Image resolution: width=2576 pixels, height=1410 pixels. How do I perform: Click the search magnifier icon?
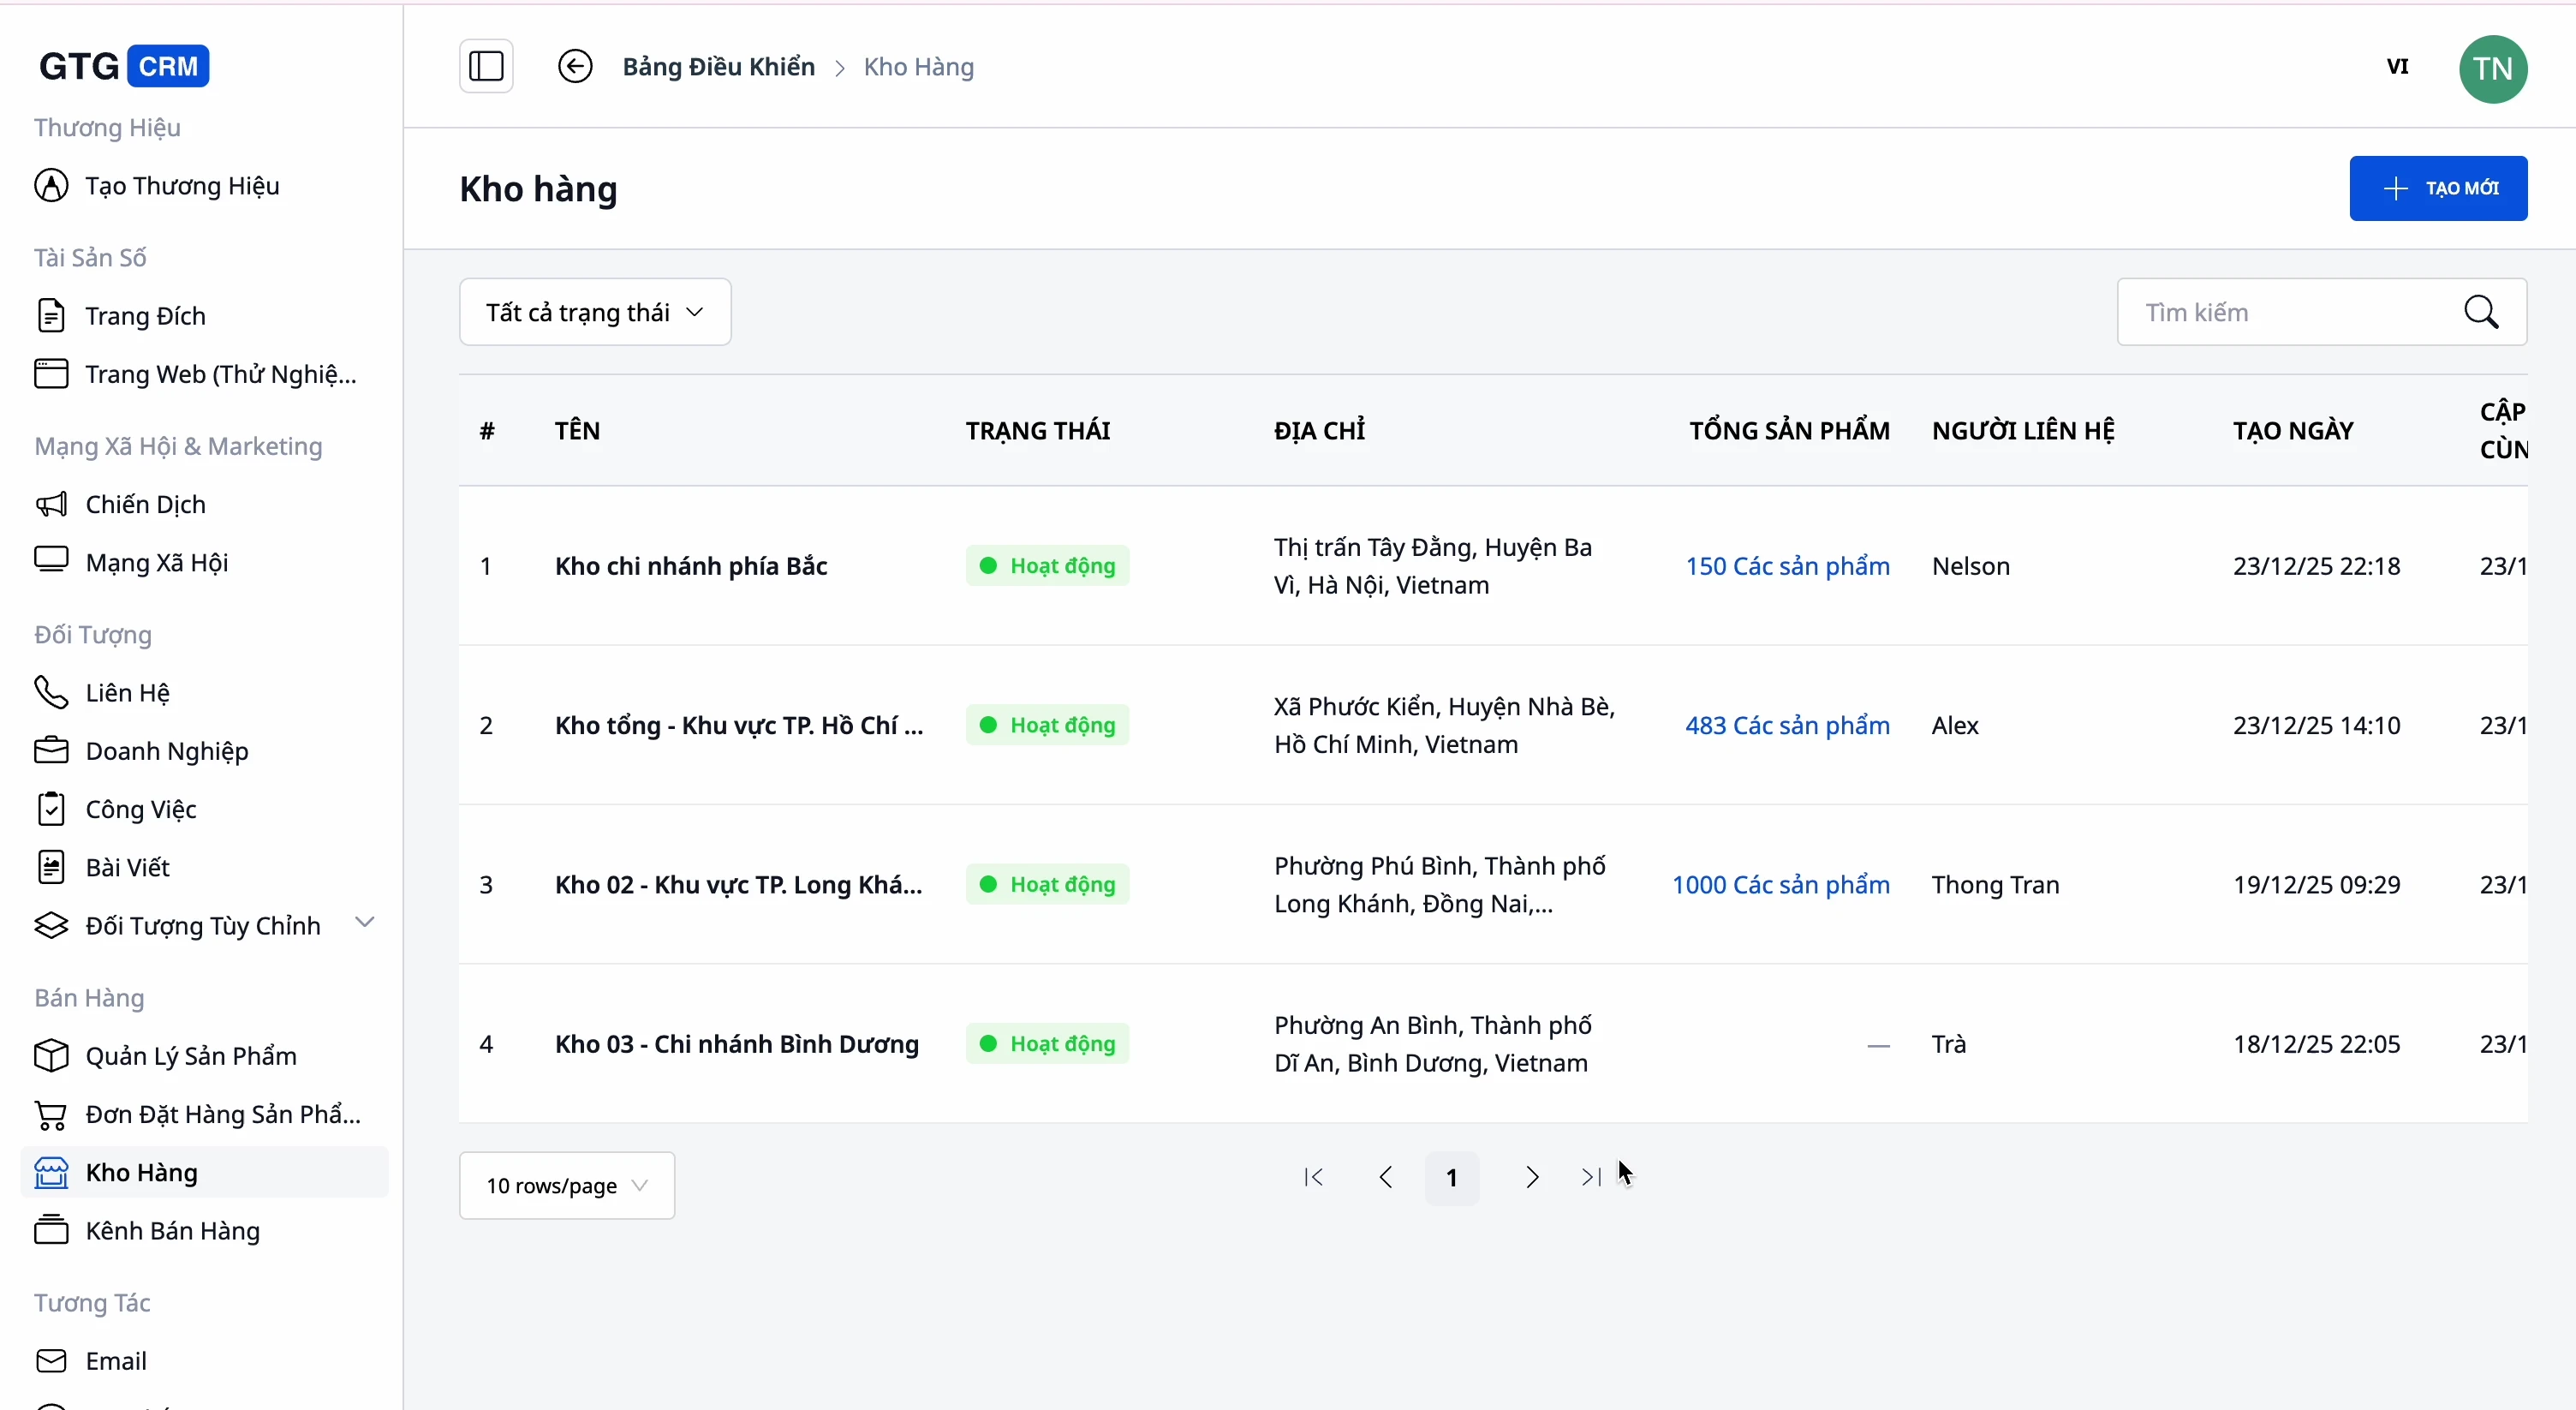tap(2481, 312)
